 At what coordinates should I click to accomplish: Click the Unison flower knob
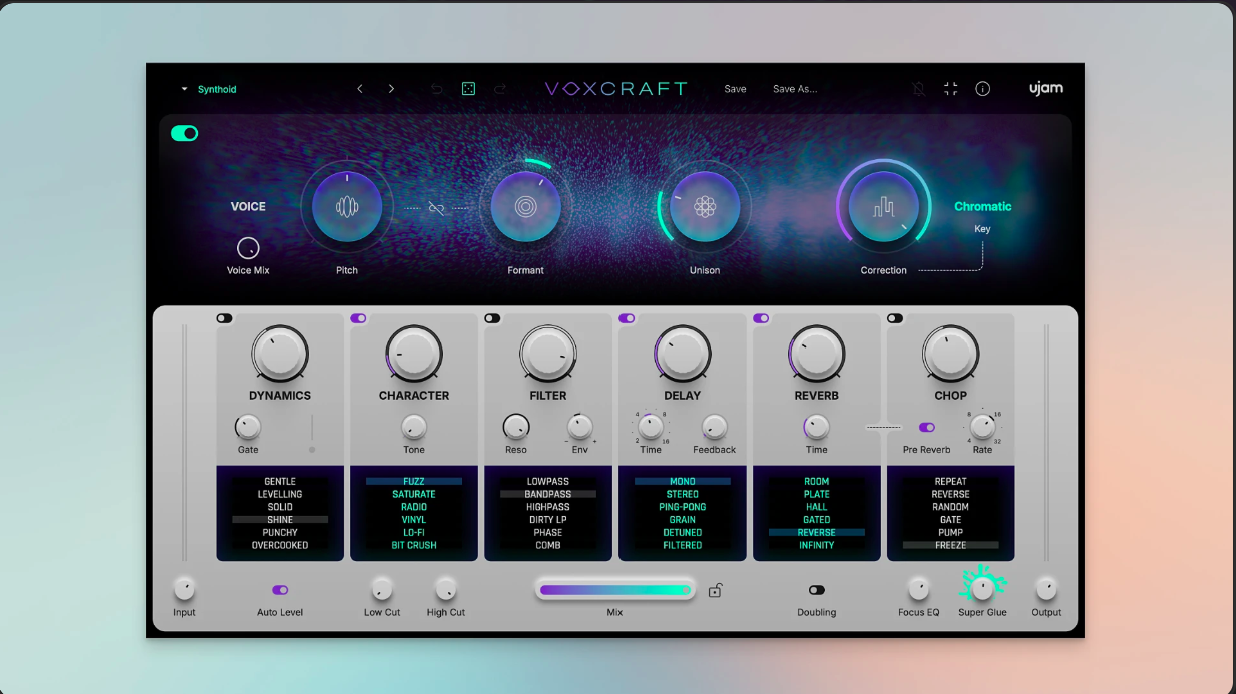pos(705,207)
